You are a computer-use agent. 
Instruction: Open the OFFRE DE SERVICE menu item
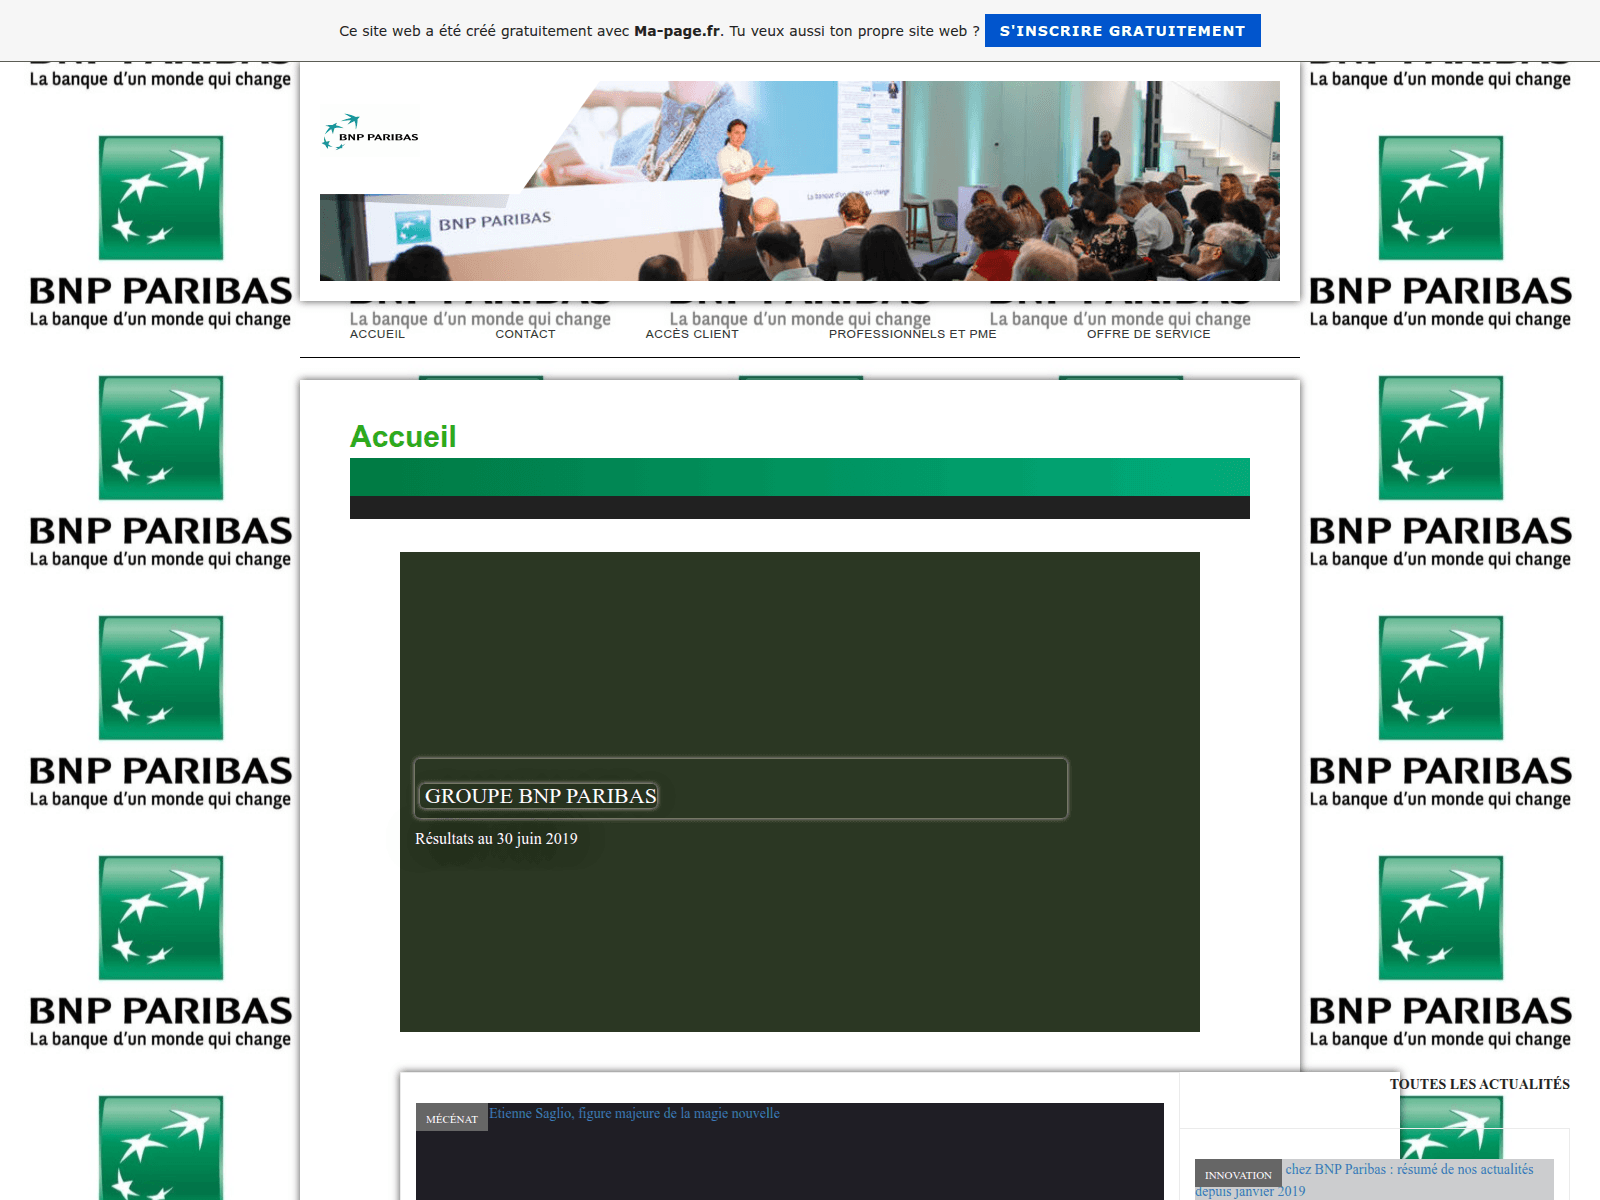point(1148,334)
